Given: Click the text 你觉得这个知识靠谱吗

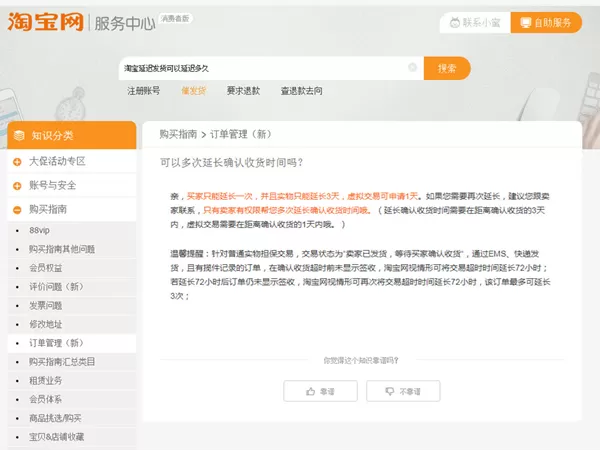Looking at the screenshot, I should 361,360.
